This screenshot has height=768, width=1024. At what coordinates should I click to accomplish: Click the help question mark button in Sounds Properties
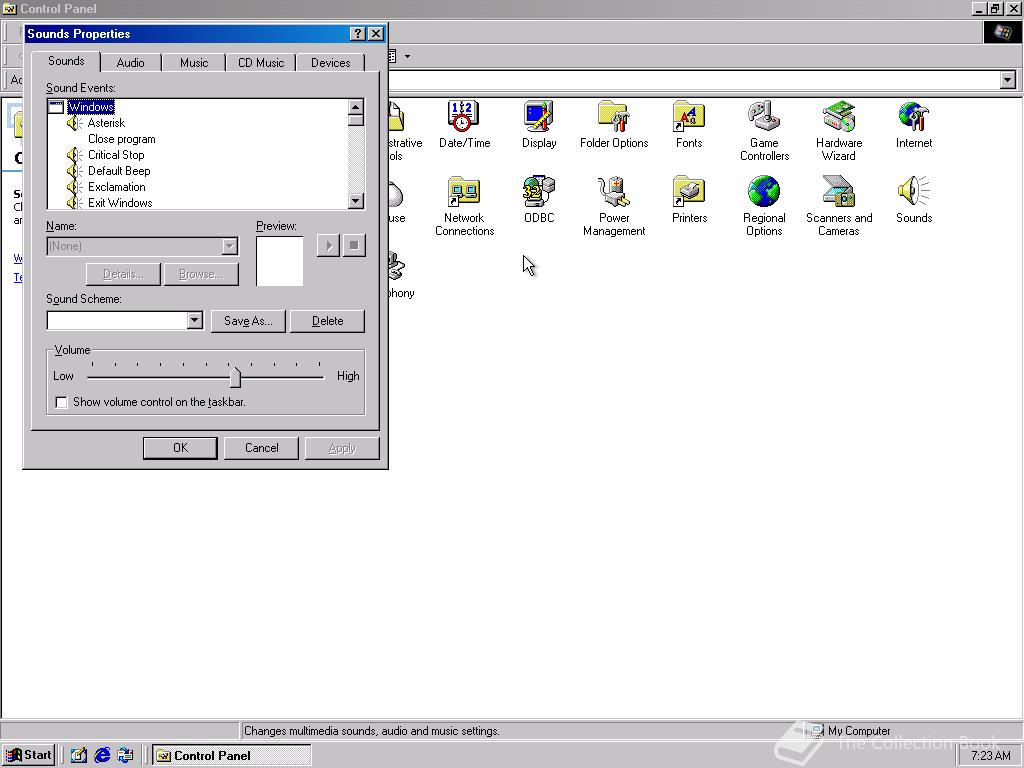tap(357, 34)
